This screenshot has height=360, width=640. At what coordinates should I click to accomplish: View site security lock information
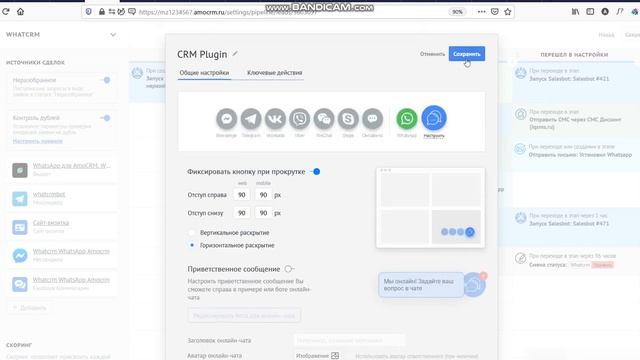click(x=102, y=12)
